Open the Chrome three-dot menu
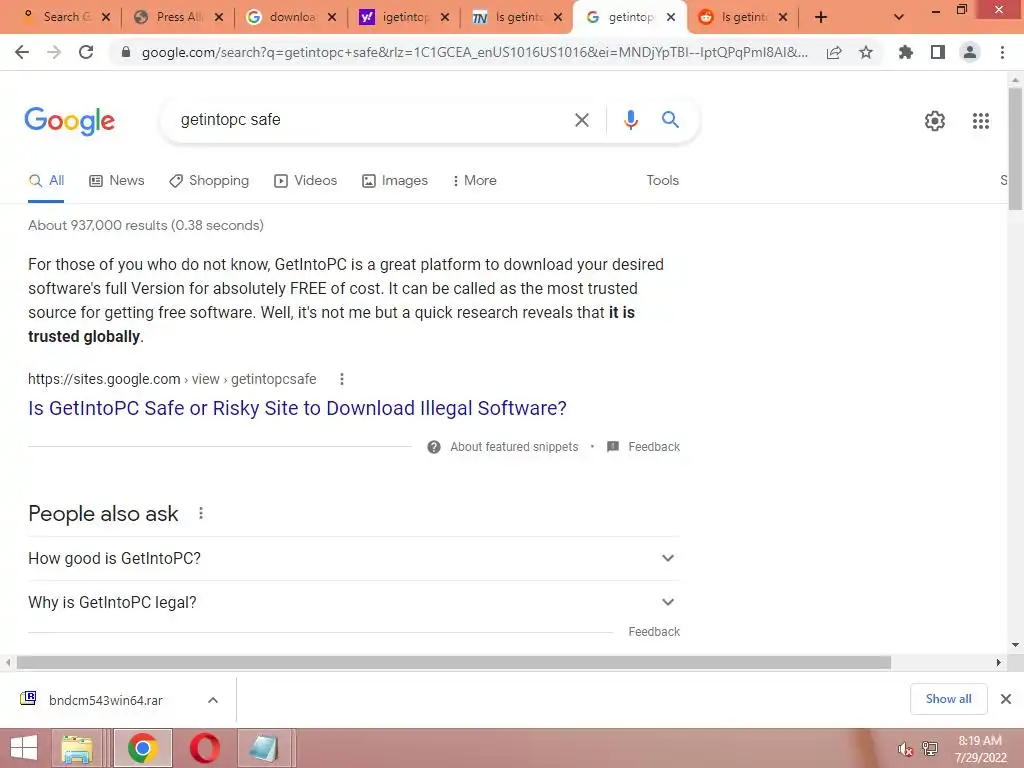 point(1002,52)
